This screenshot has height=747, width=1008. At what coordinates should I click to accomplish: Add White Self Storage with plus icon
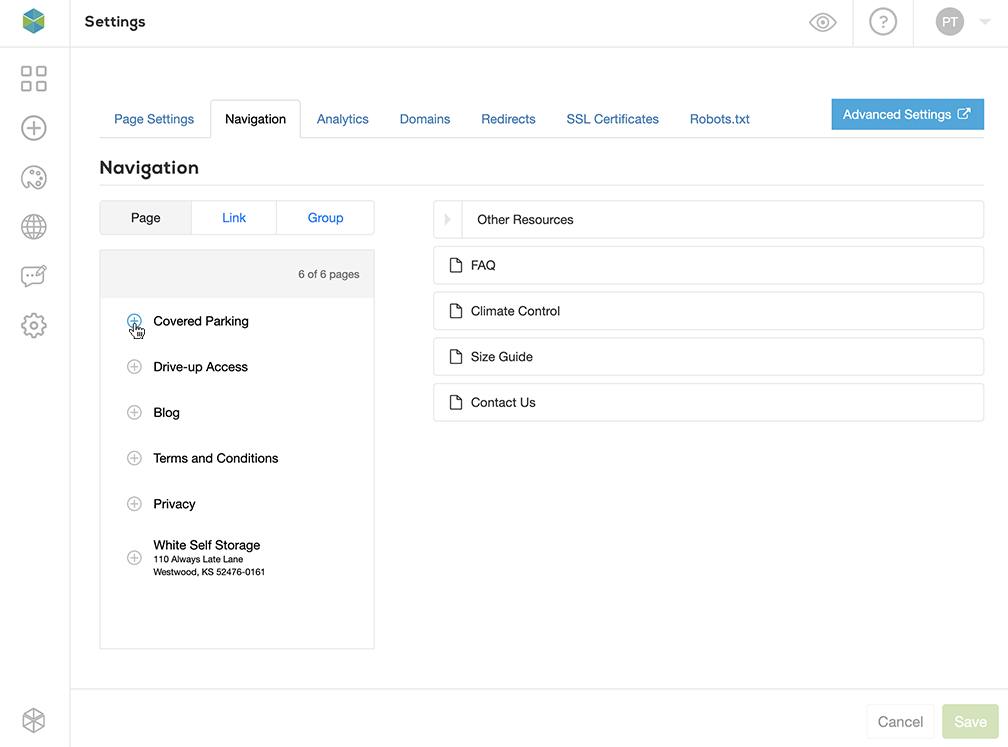tap(134, 557)
